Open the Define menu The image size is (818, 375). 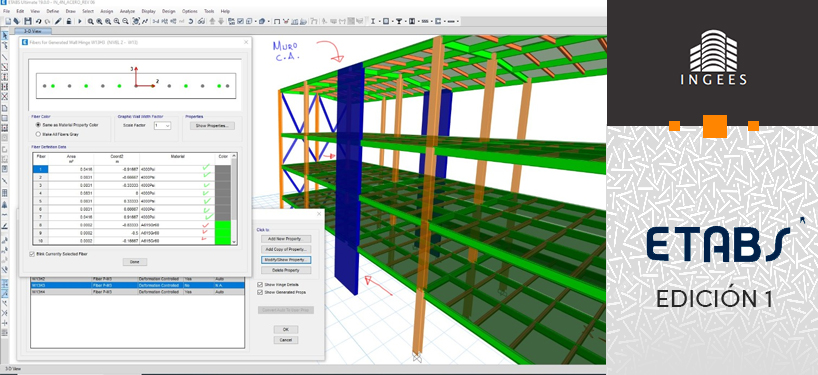click(53, 11)
